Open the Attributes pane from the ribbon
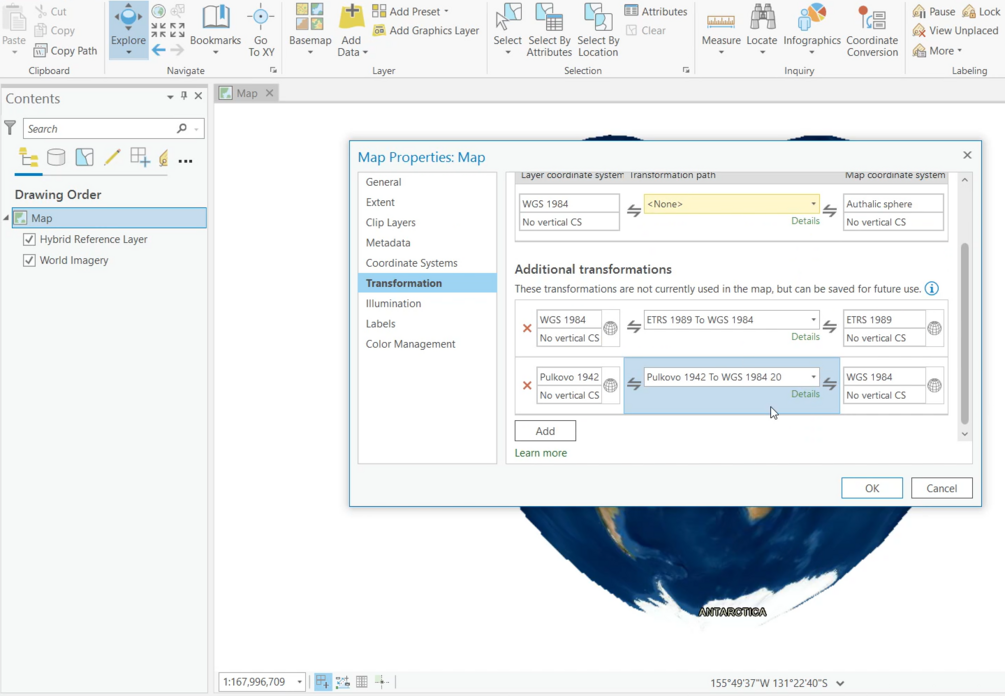 656,11
